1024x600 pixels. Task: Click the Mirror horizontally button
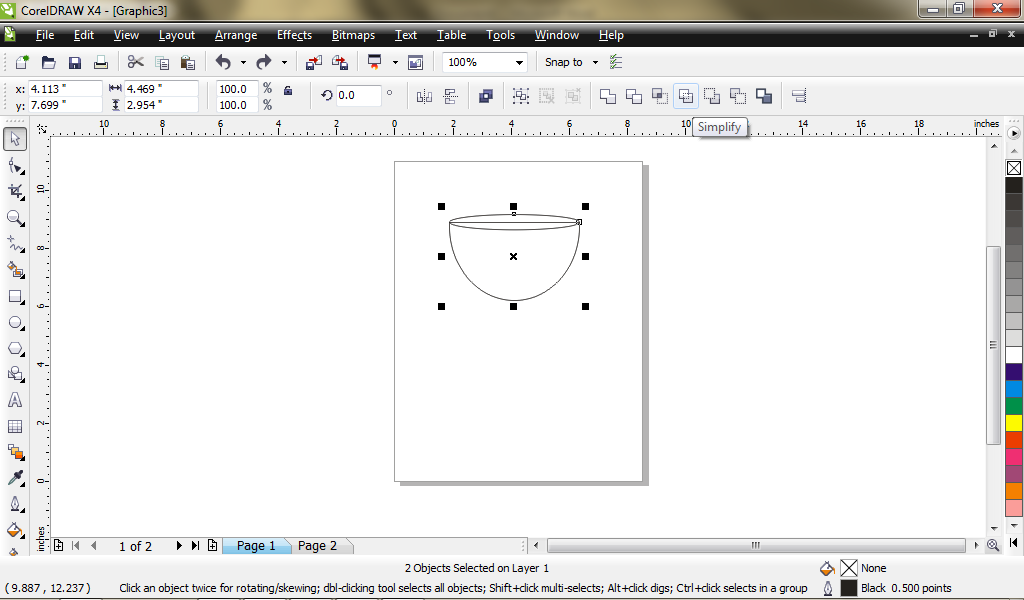424,96
